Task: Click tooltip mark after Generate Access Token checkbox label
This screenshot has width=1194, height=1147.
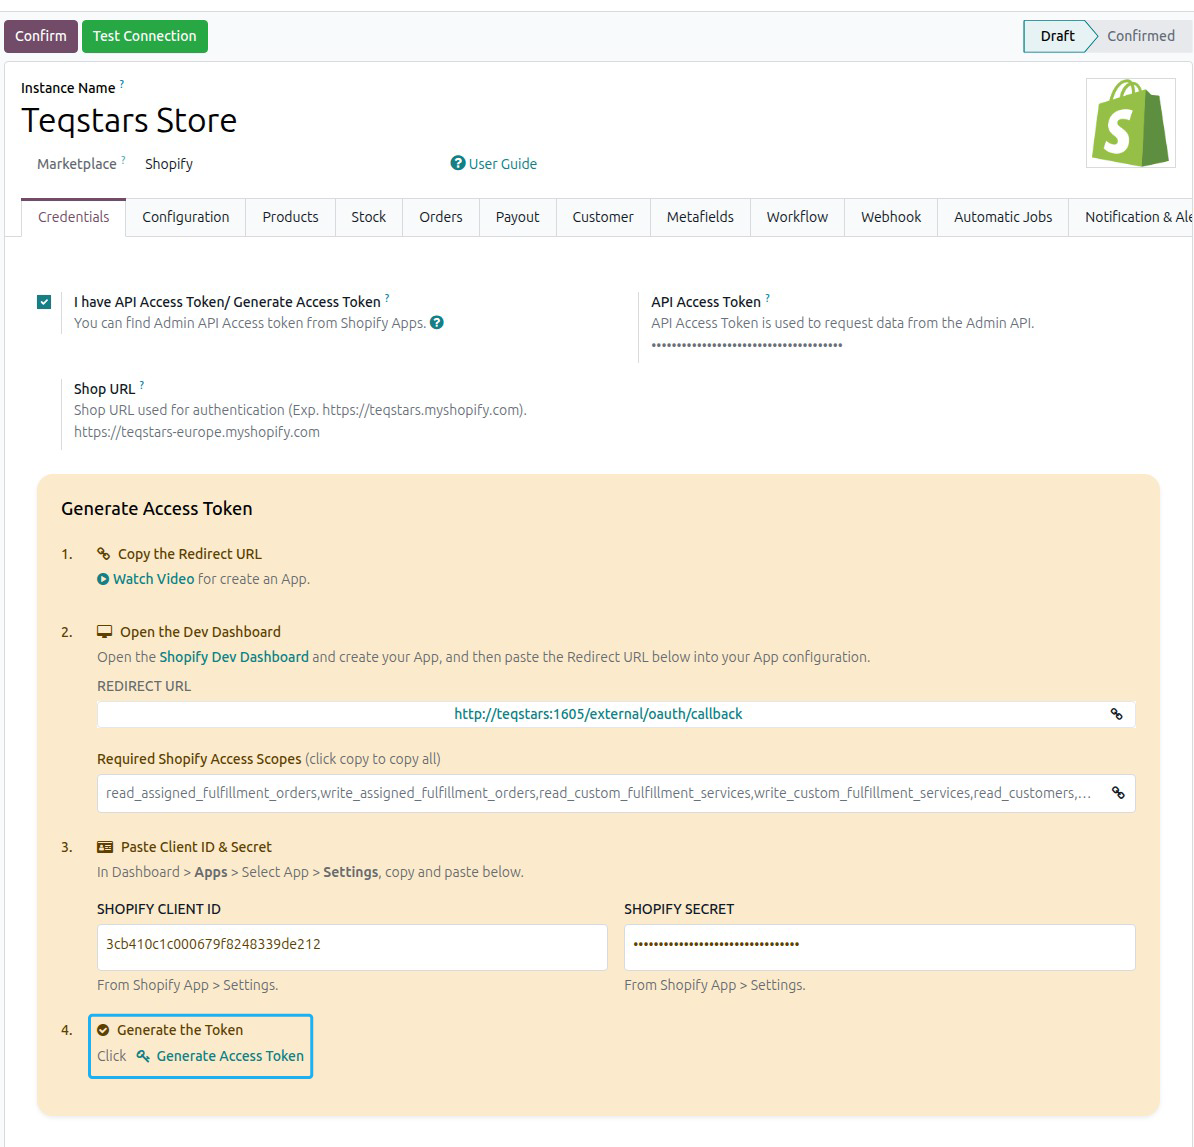Action: click(387, 298)
